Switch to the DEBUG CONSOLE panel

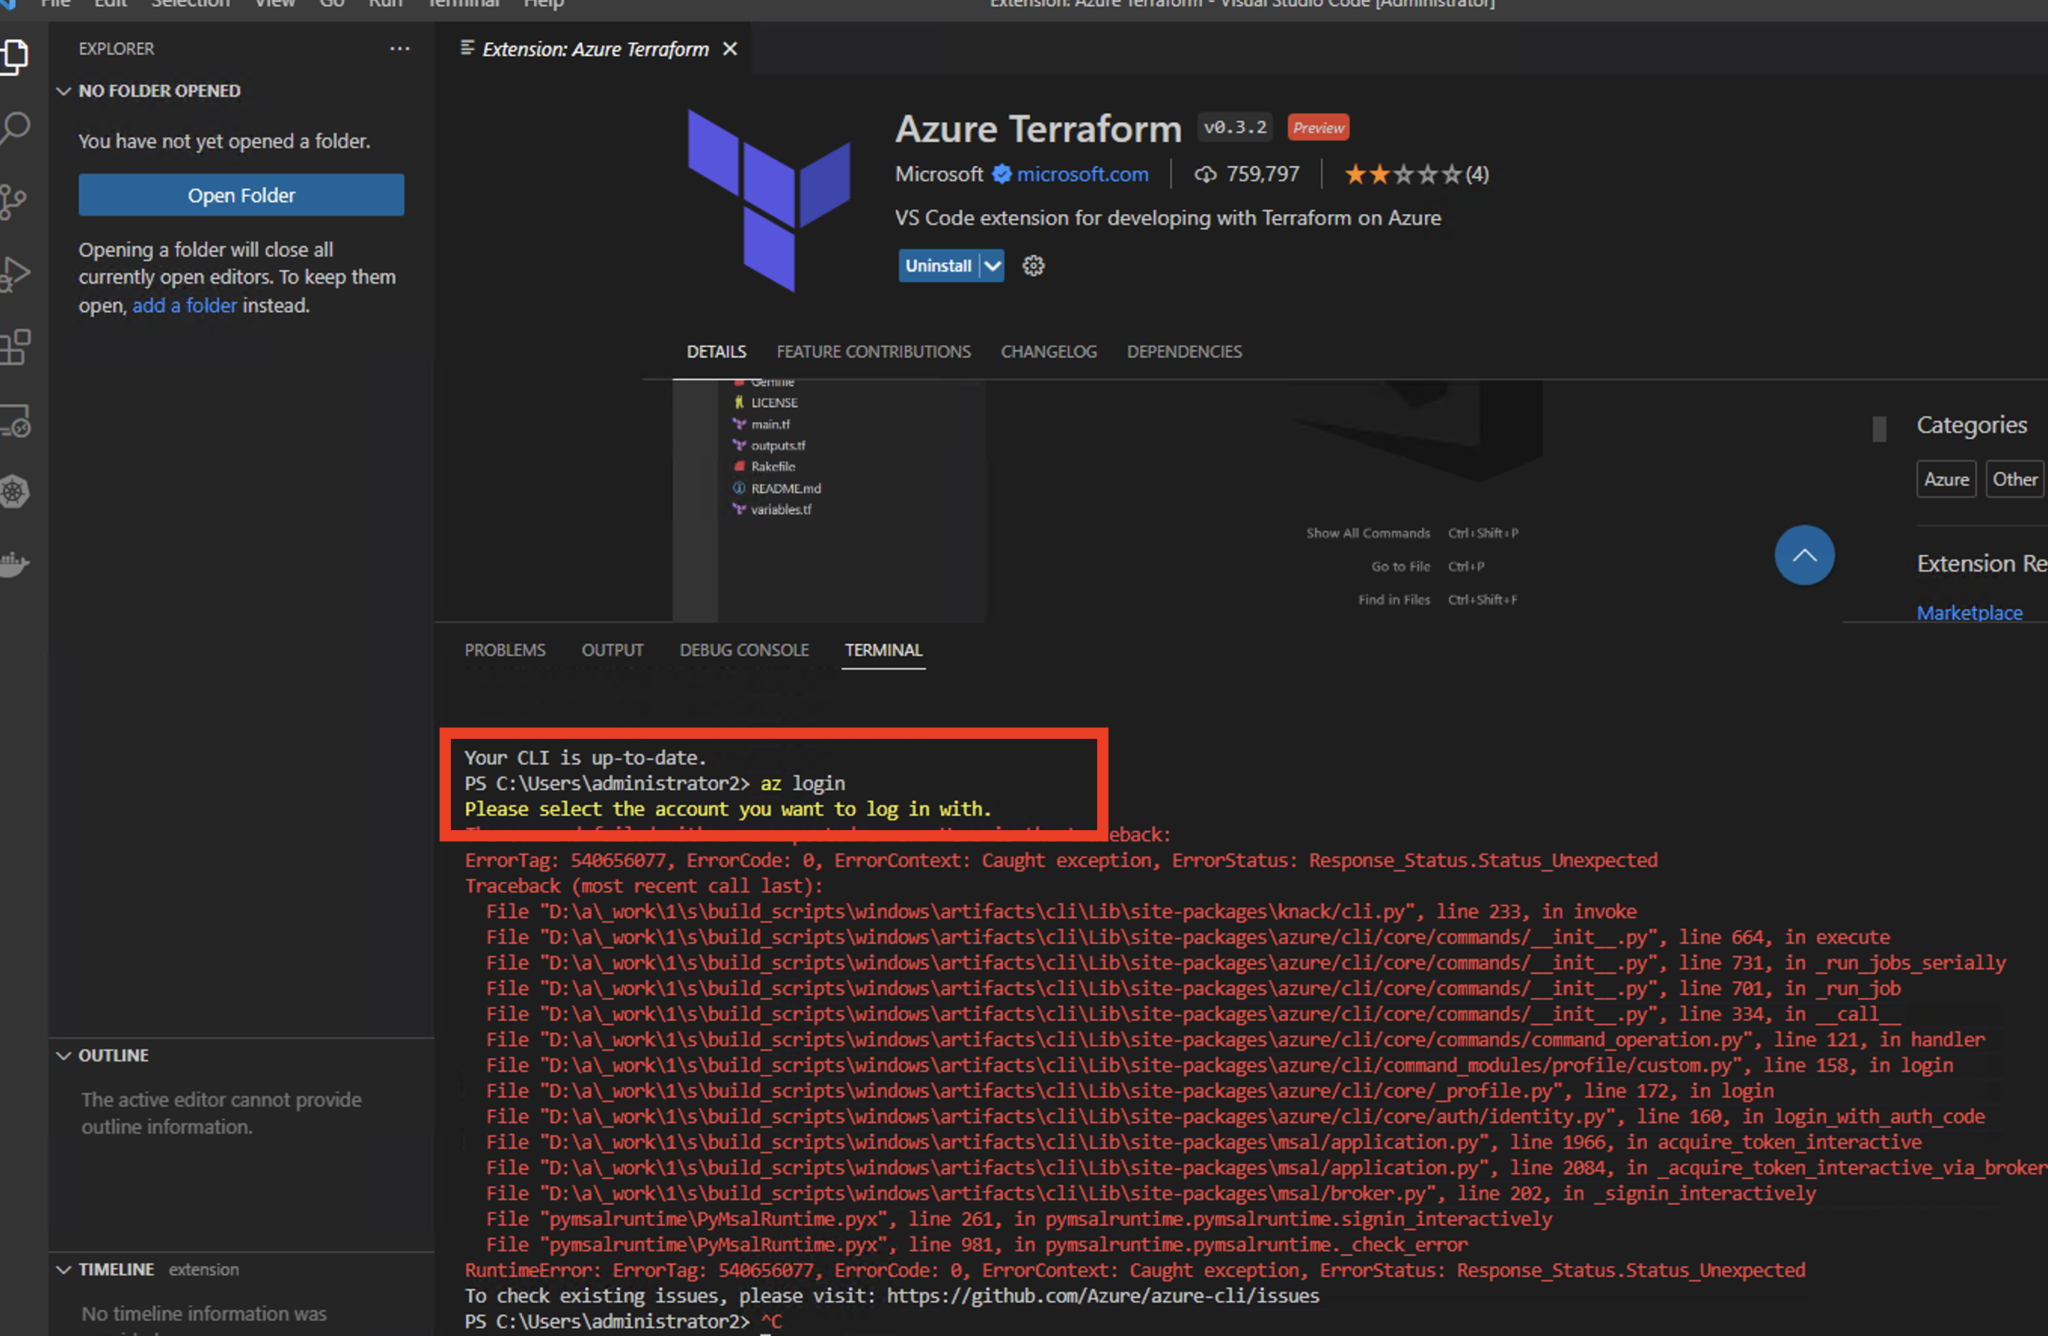tap(744, 649)
